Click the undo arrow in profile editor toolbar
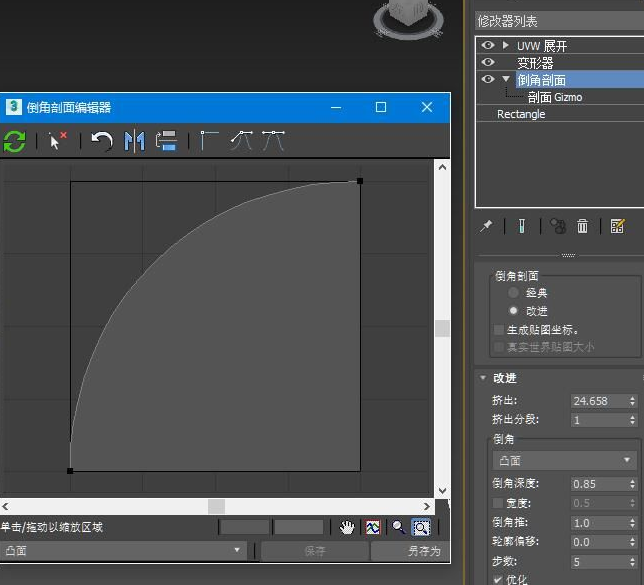Image resolution: width=644 pixels, height=585 pixels. point(101,141)
